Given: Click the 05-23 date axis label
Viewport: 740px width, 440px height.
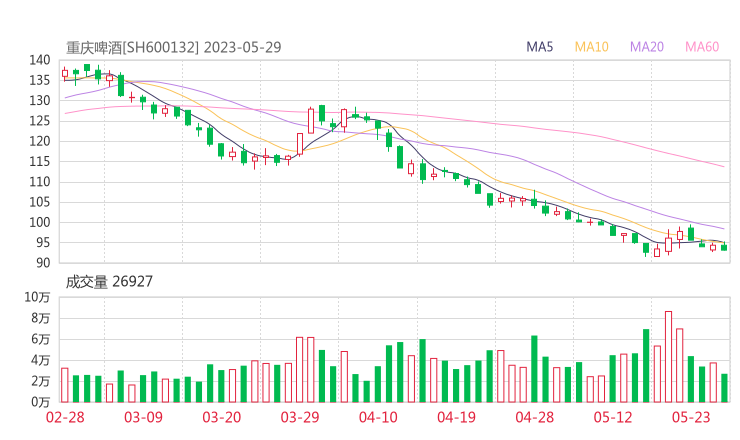Looking at the screenshot, I should pos(691,417).
